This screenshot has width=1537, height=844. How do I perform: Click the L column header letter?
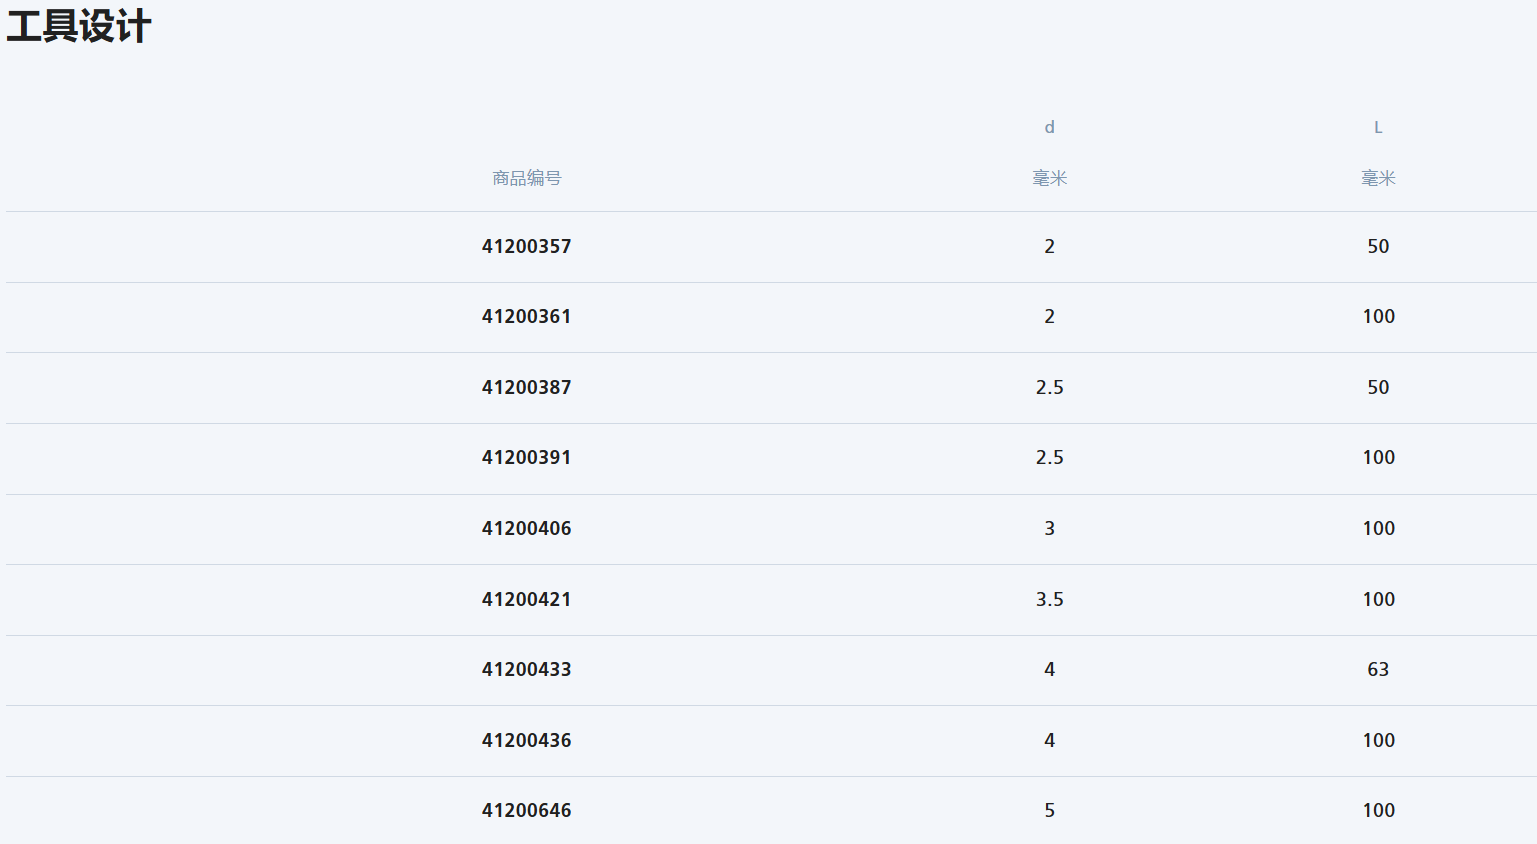click(1378, 127)
